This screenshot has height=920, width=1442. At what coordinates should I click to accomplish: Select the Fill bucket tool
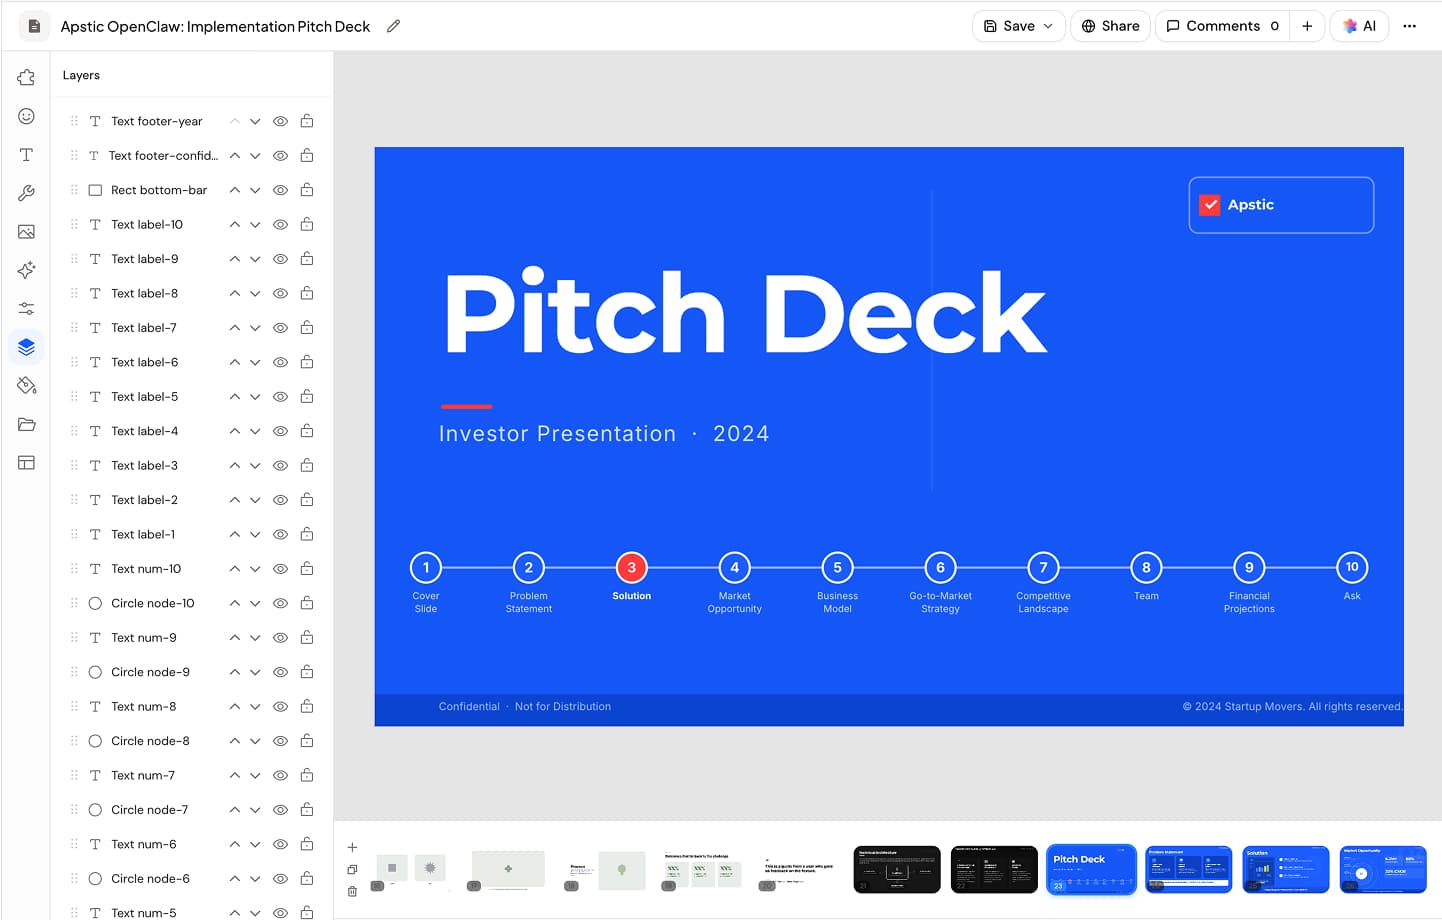pos(25,385)
